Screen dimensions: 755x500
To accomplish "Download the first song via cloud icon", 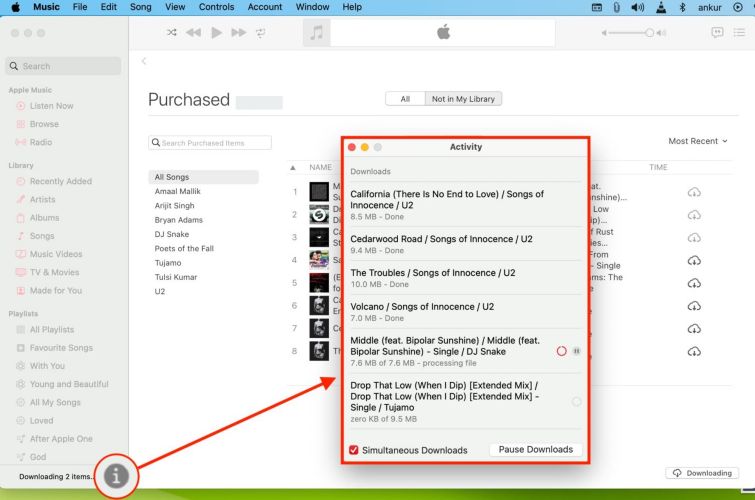I will 694,192.
